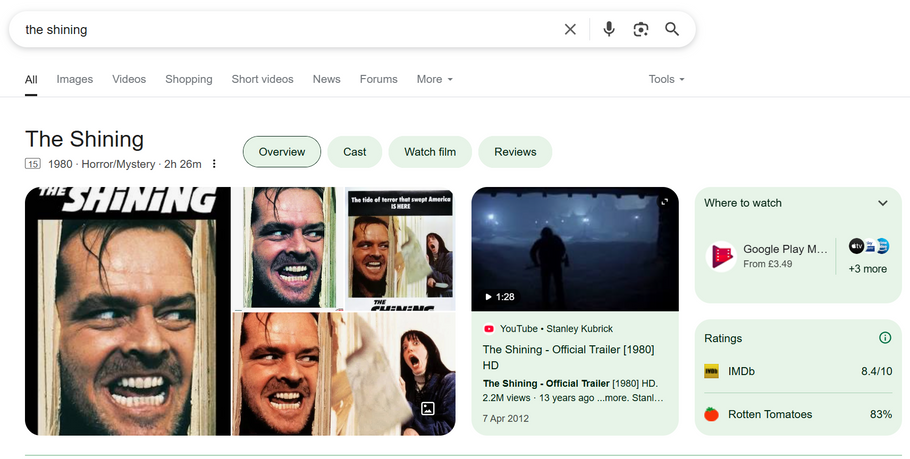Open IMDb 8.4/10 rating row

(798, 371)
